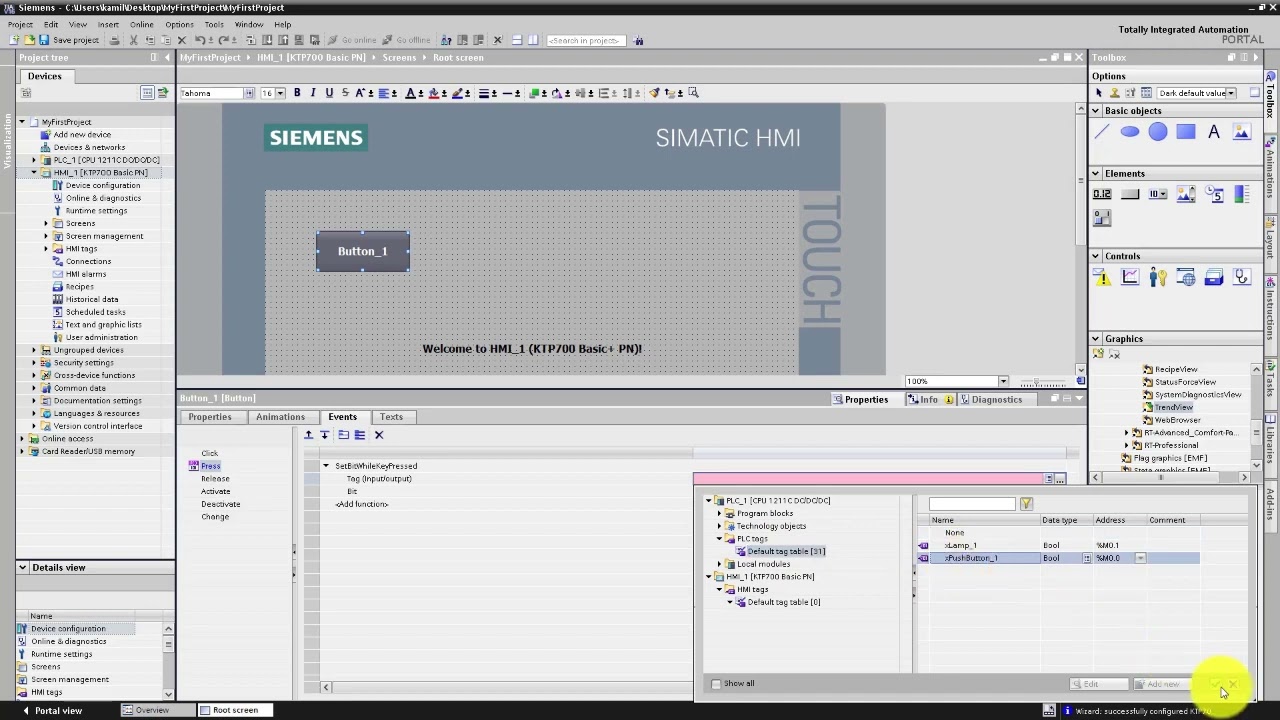Screen dimensions: 1280x720
Task: Click Add function placeholder
Action: [362, 504]
